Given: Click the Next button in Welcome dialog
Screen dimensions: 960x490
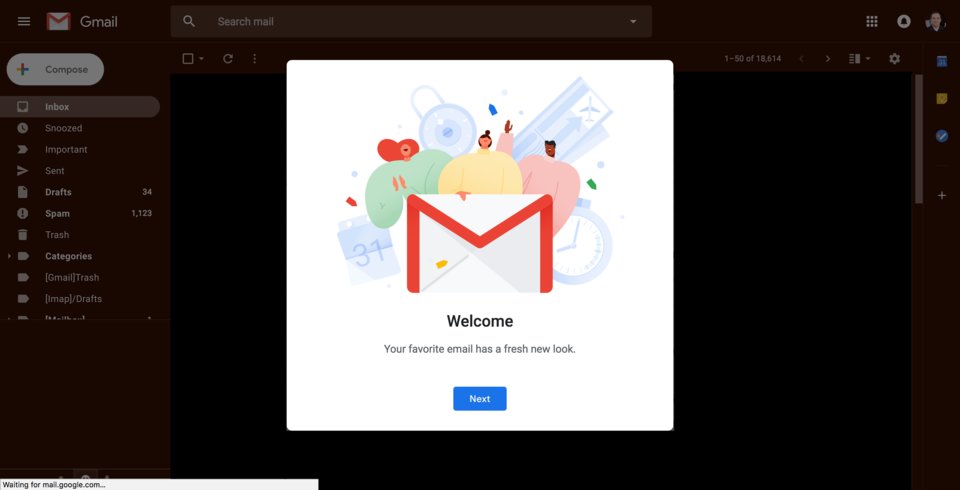Looking at the screenshot, I should [x=479, y=399].
